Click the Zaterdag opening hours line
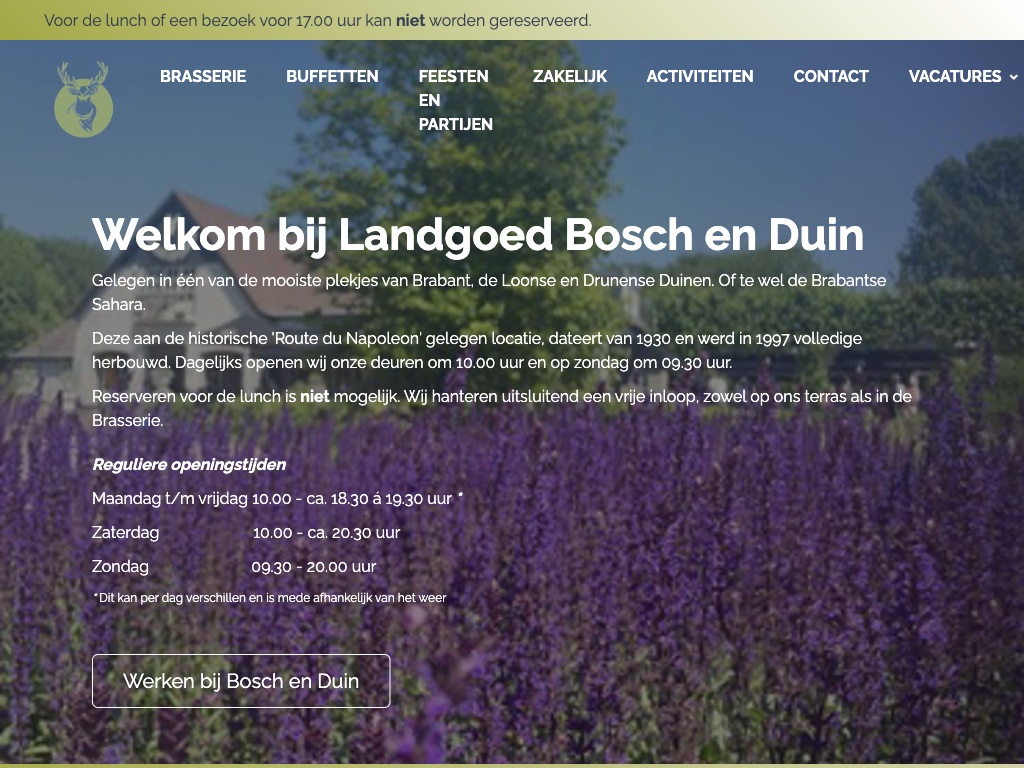This screenshot has height=768, width=1024. [x=246, y=532]
